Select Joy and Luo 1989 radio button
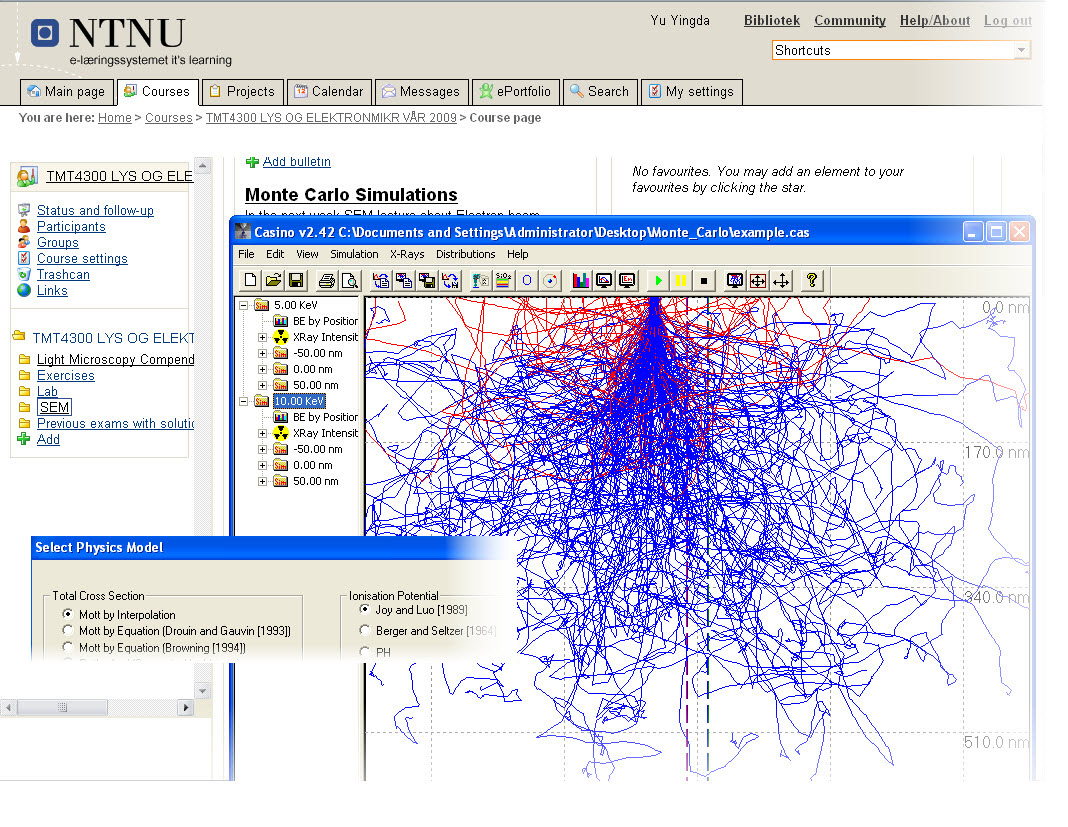Viewport: 1068px width, 827px height. (365, 609)
